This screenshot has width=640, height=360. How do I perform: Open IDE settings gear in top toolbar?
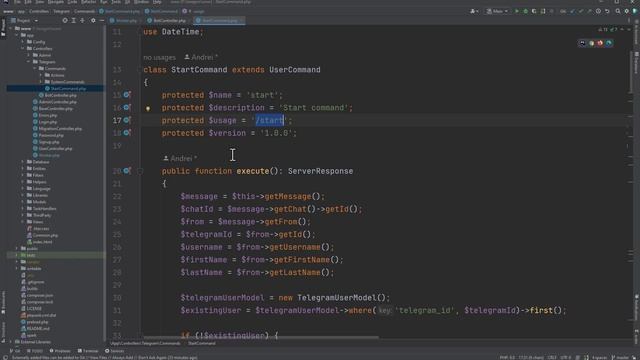[627, 11]
